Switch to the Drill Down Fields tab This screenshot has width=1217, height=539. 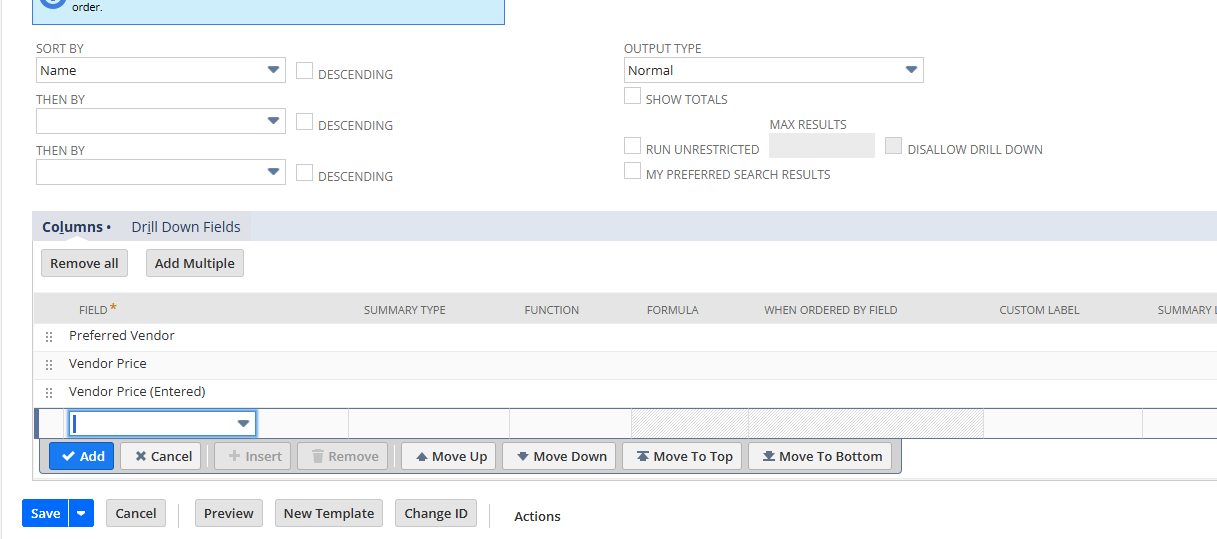(186, 227)
